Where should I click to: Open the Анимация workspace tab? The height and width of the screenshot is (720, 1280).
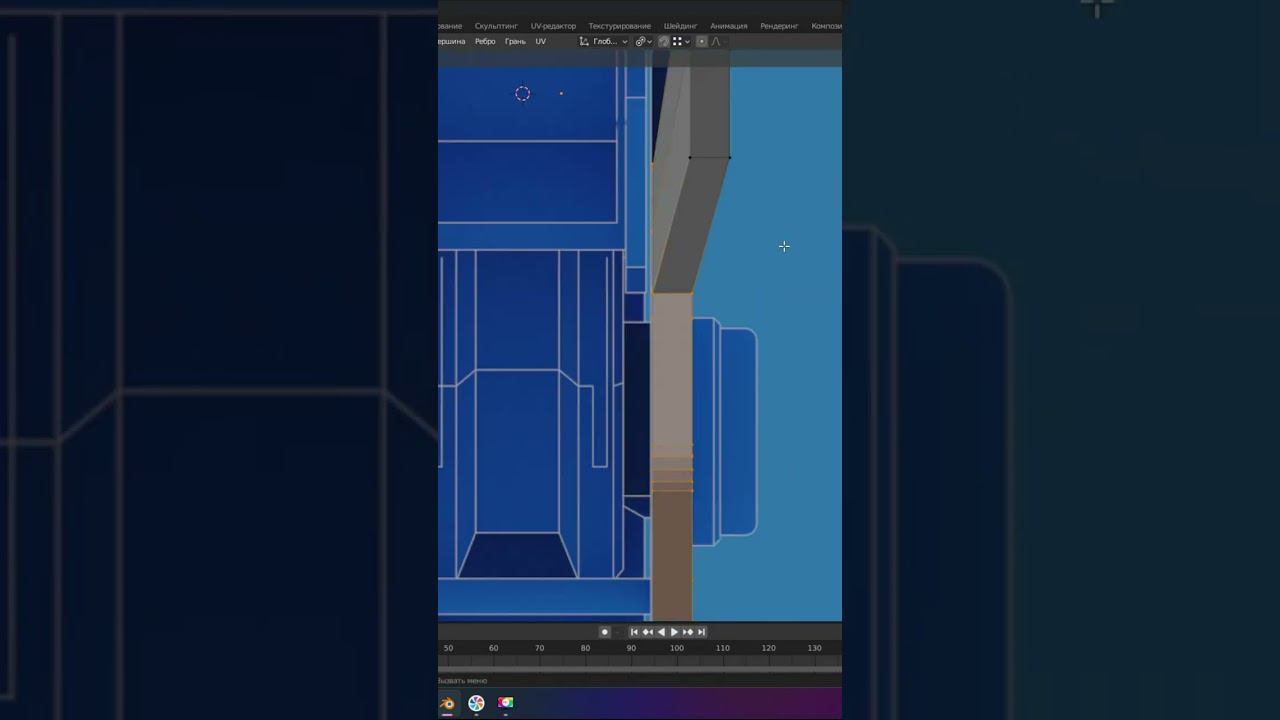(729, 26)
